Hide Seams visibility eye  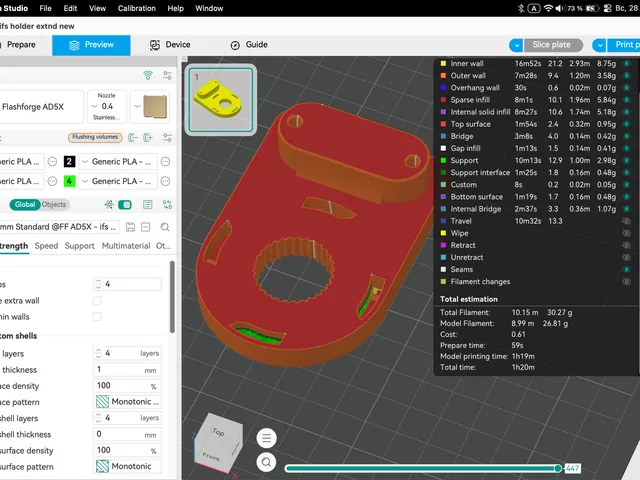pyautogui.click(x=627, y=269)
